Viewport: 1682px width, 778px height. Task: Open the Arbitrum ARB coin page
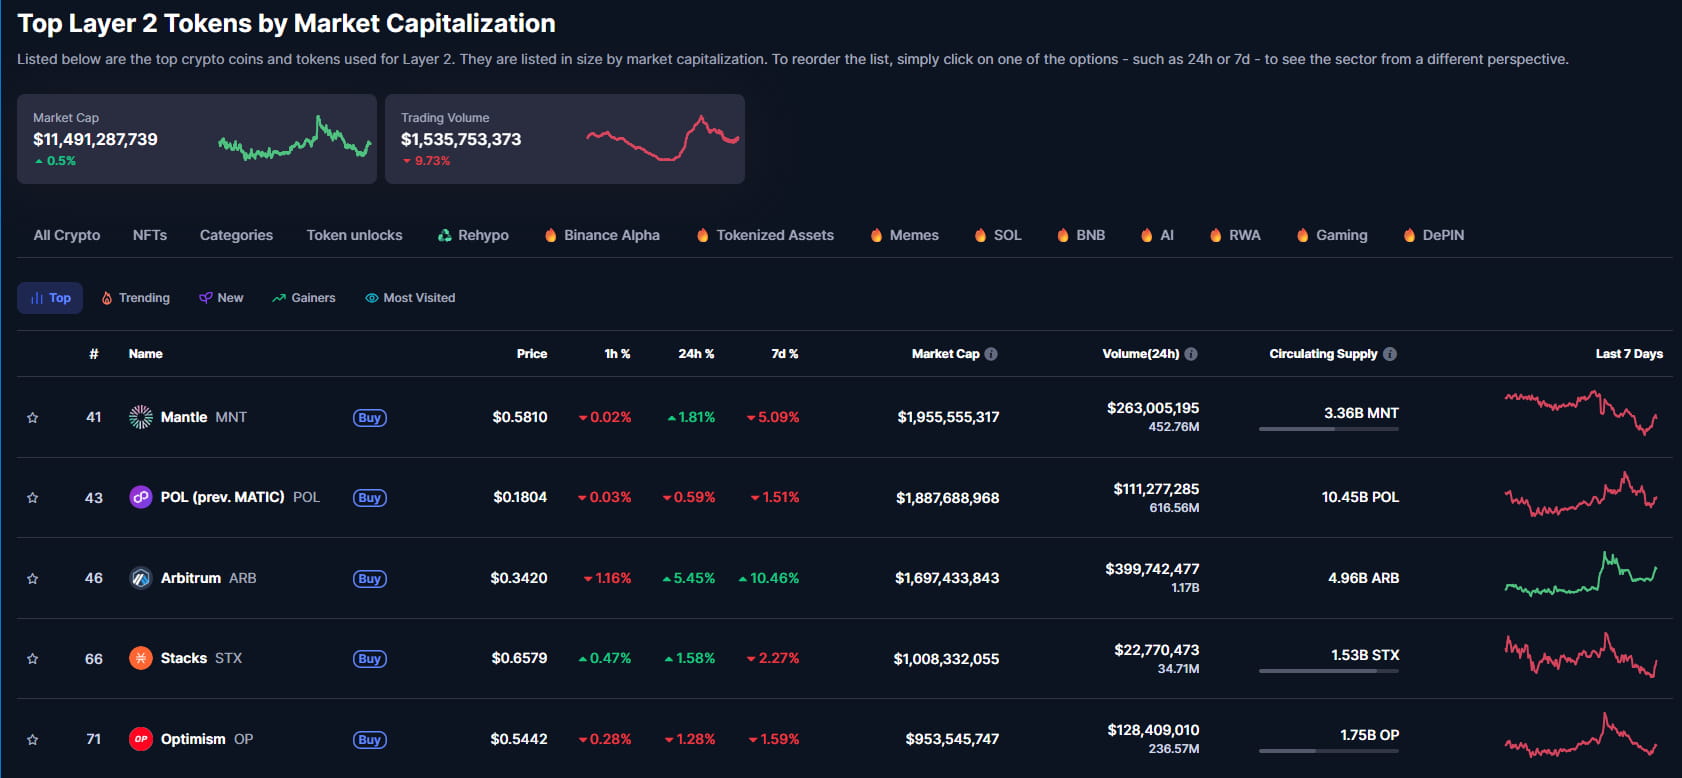pos(208,578)
